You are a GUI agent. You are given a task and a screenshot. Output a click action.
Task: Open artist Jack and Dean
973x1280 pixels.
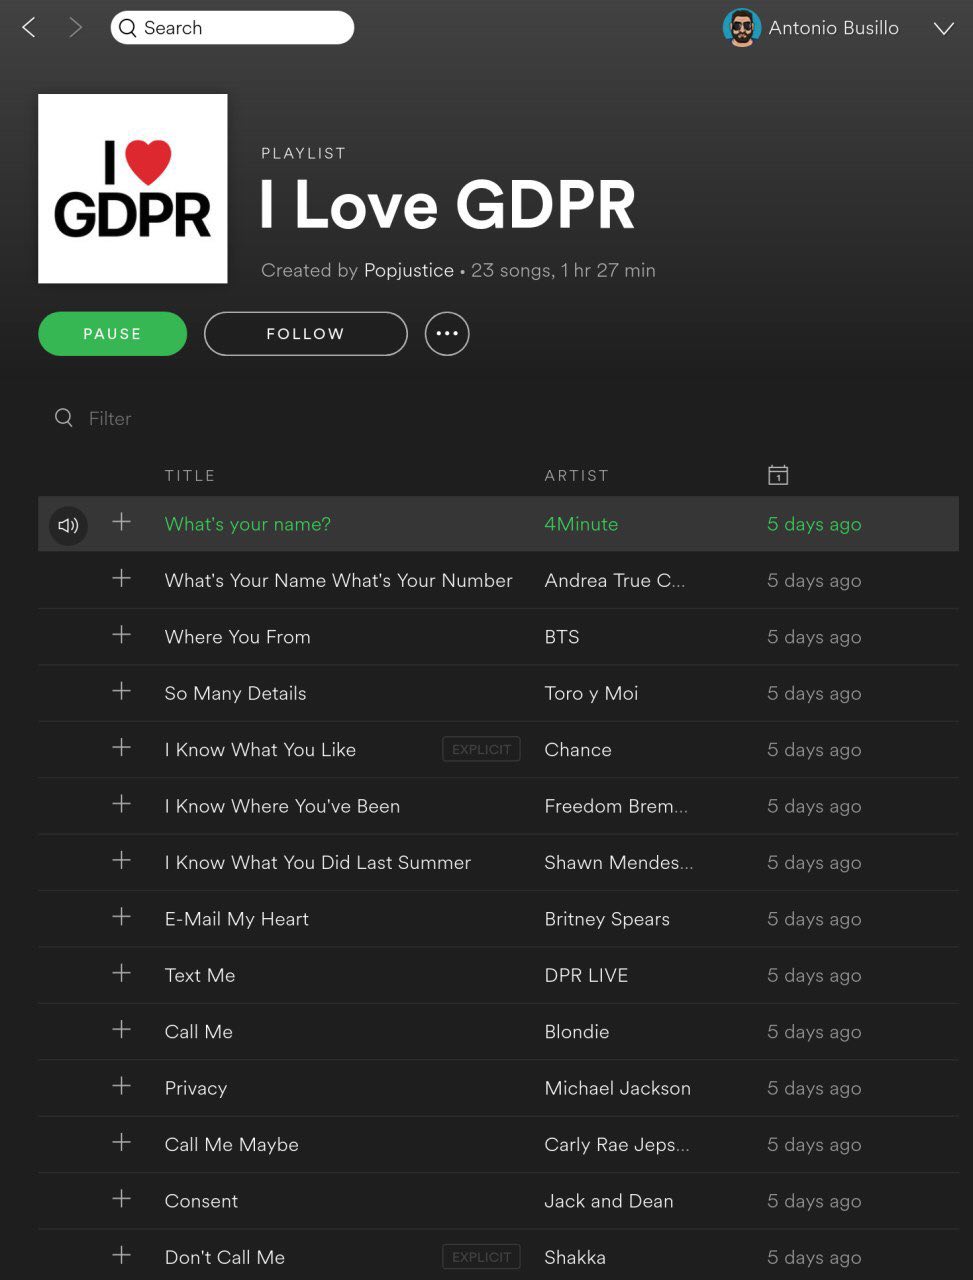pos(609,1201)
